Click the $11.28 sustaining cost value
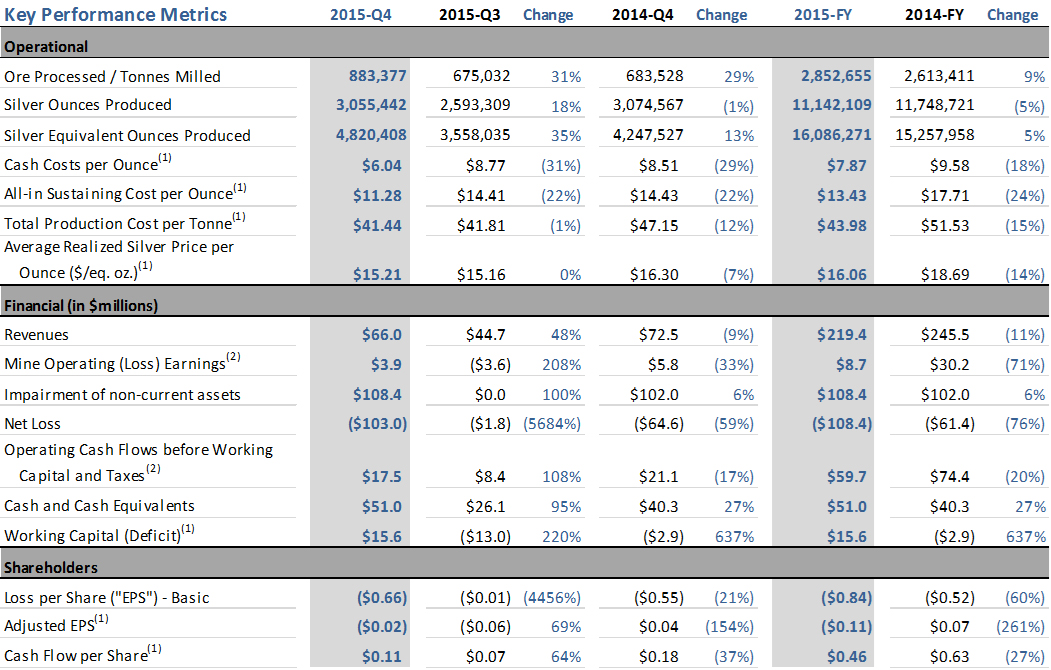 377,196
